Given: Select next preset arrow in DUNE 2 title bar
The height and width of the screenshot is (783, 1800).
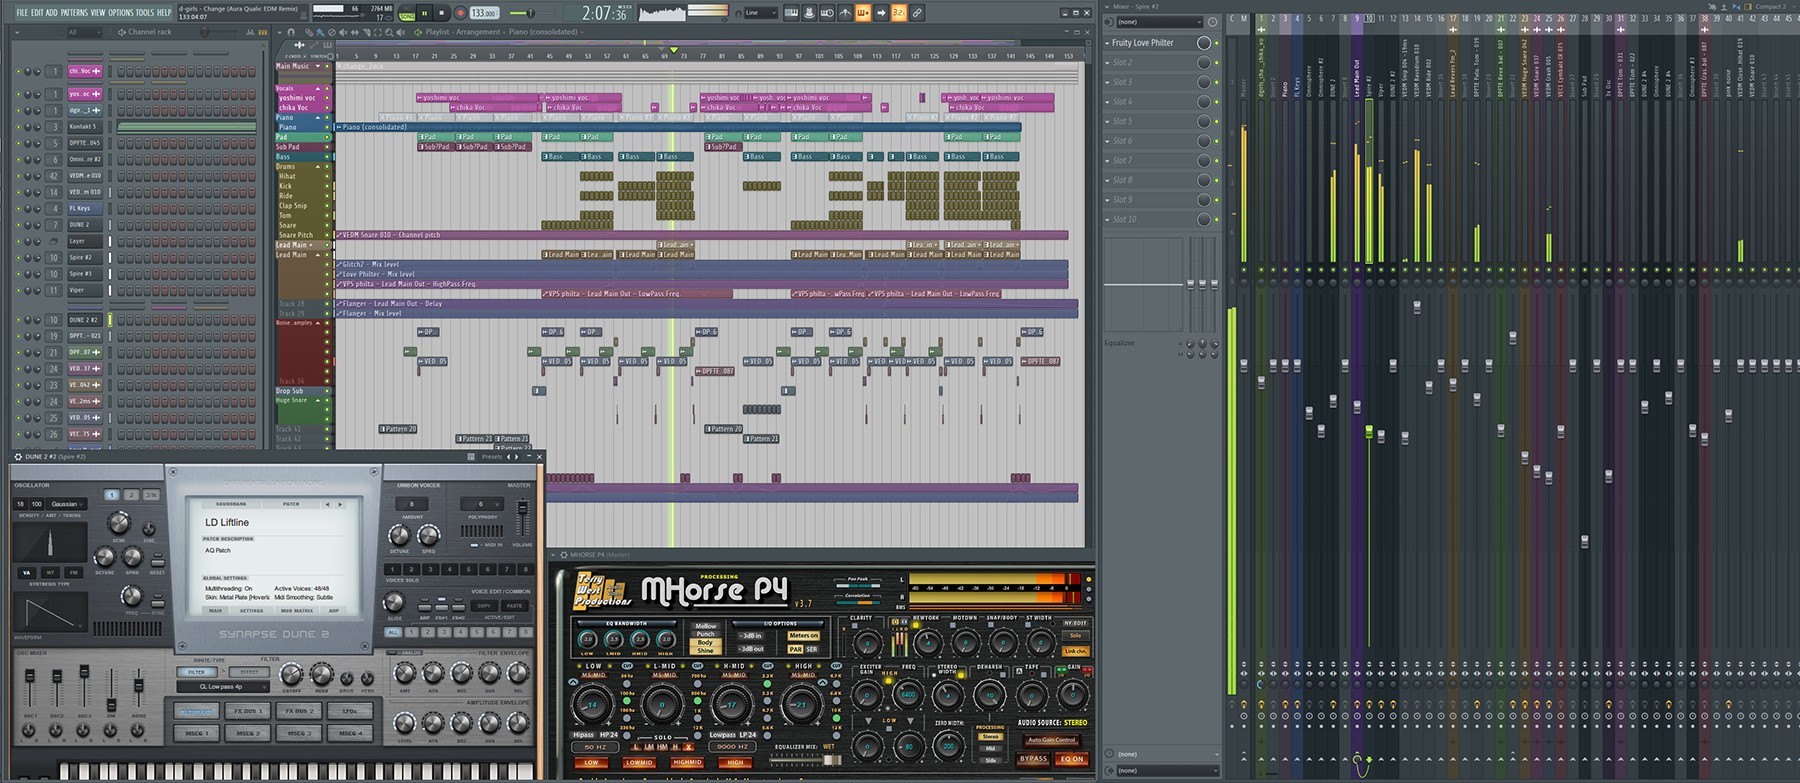Looking at the screenshot, I should pos(517,456).
